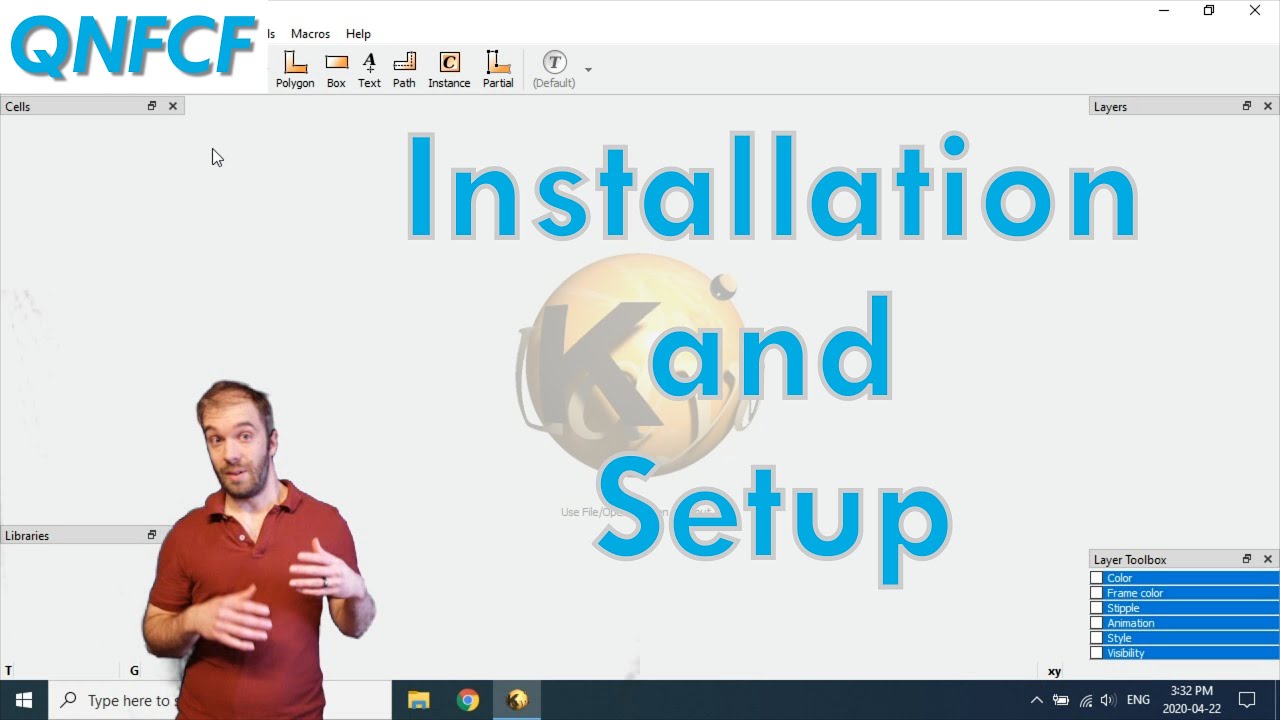
Task: Expand the Stipple row label
Action: [x=1123, y=608]
